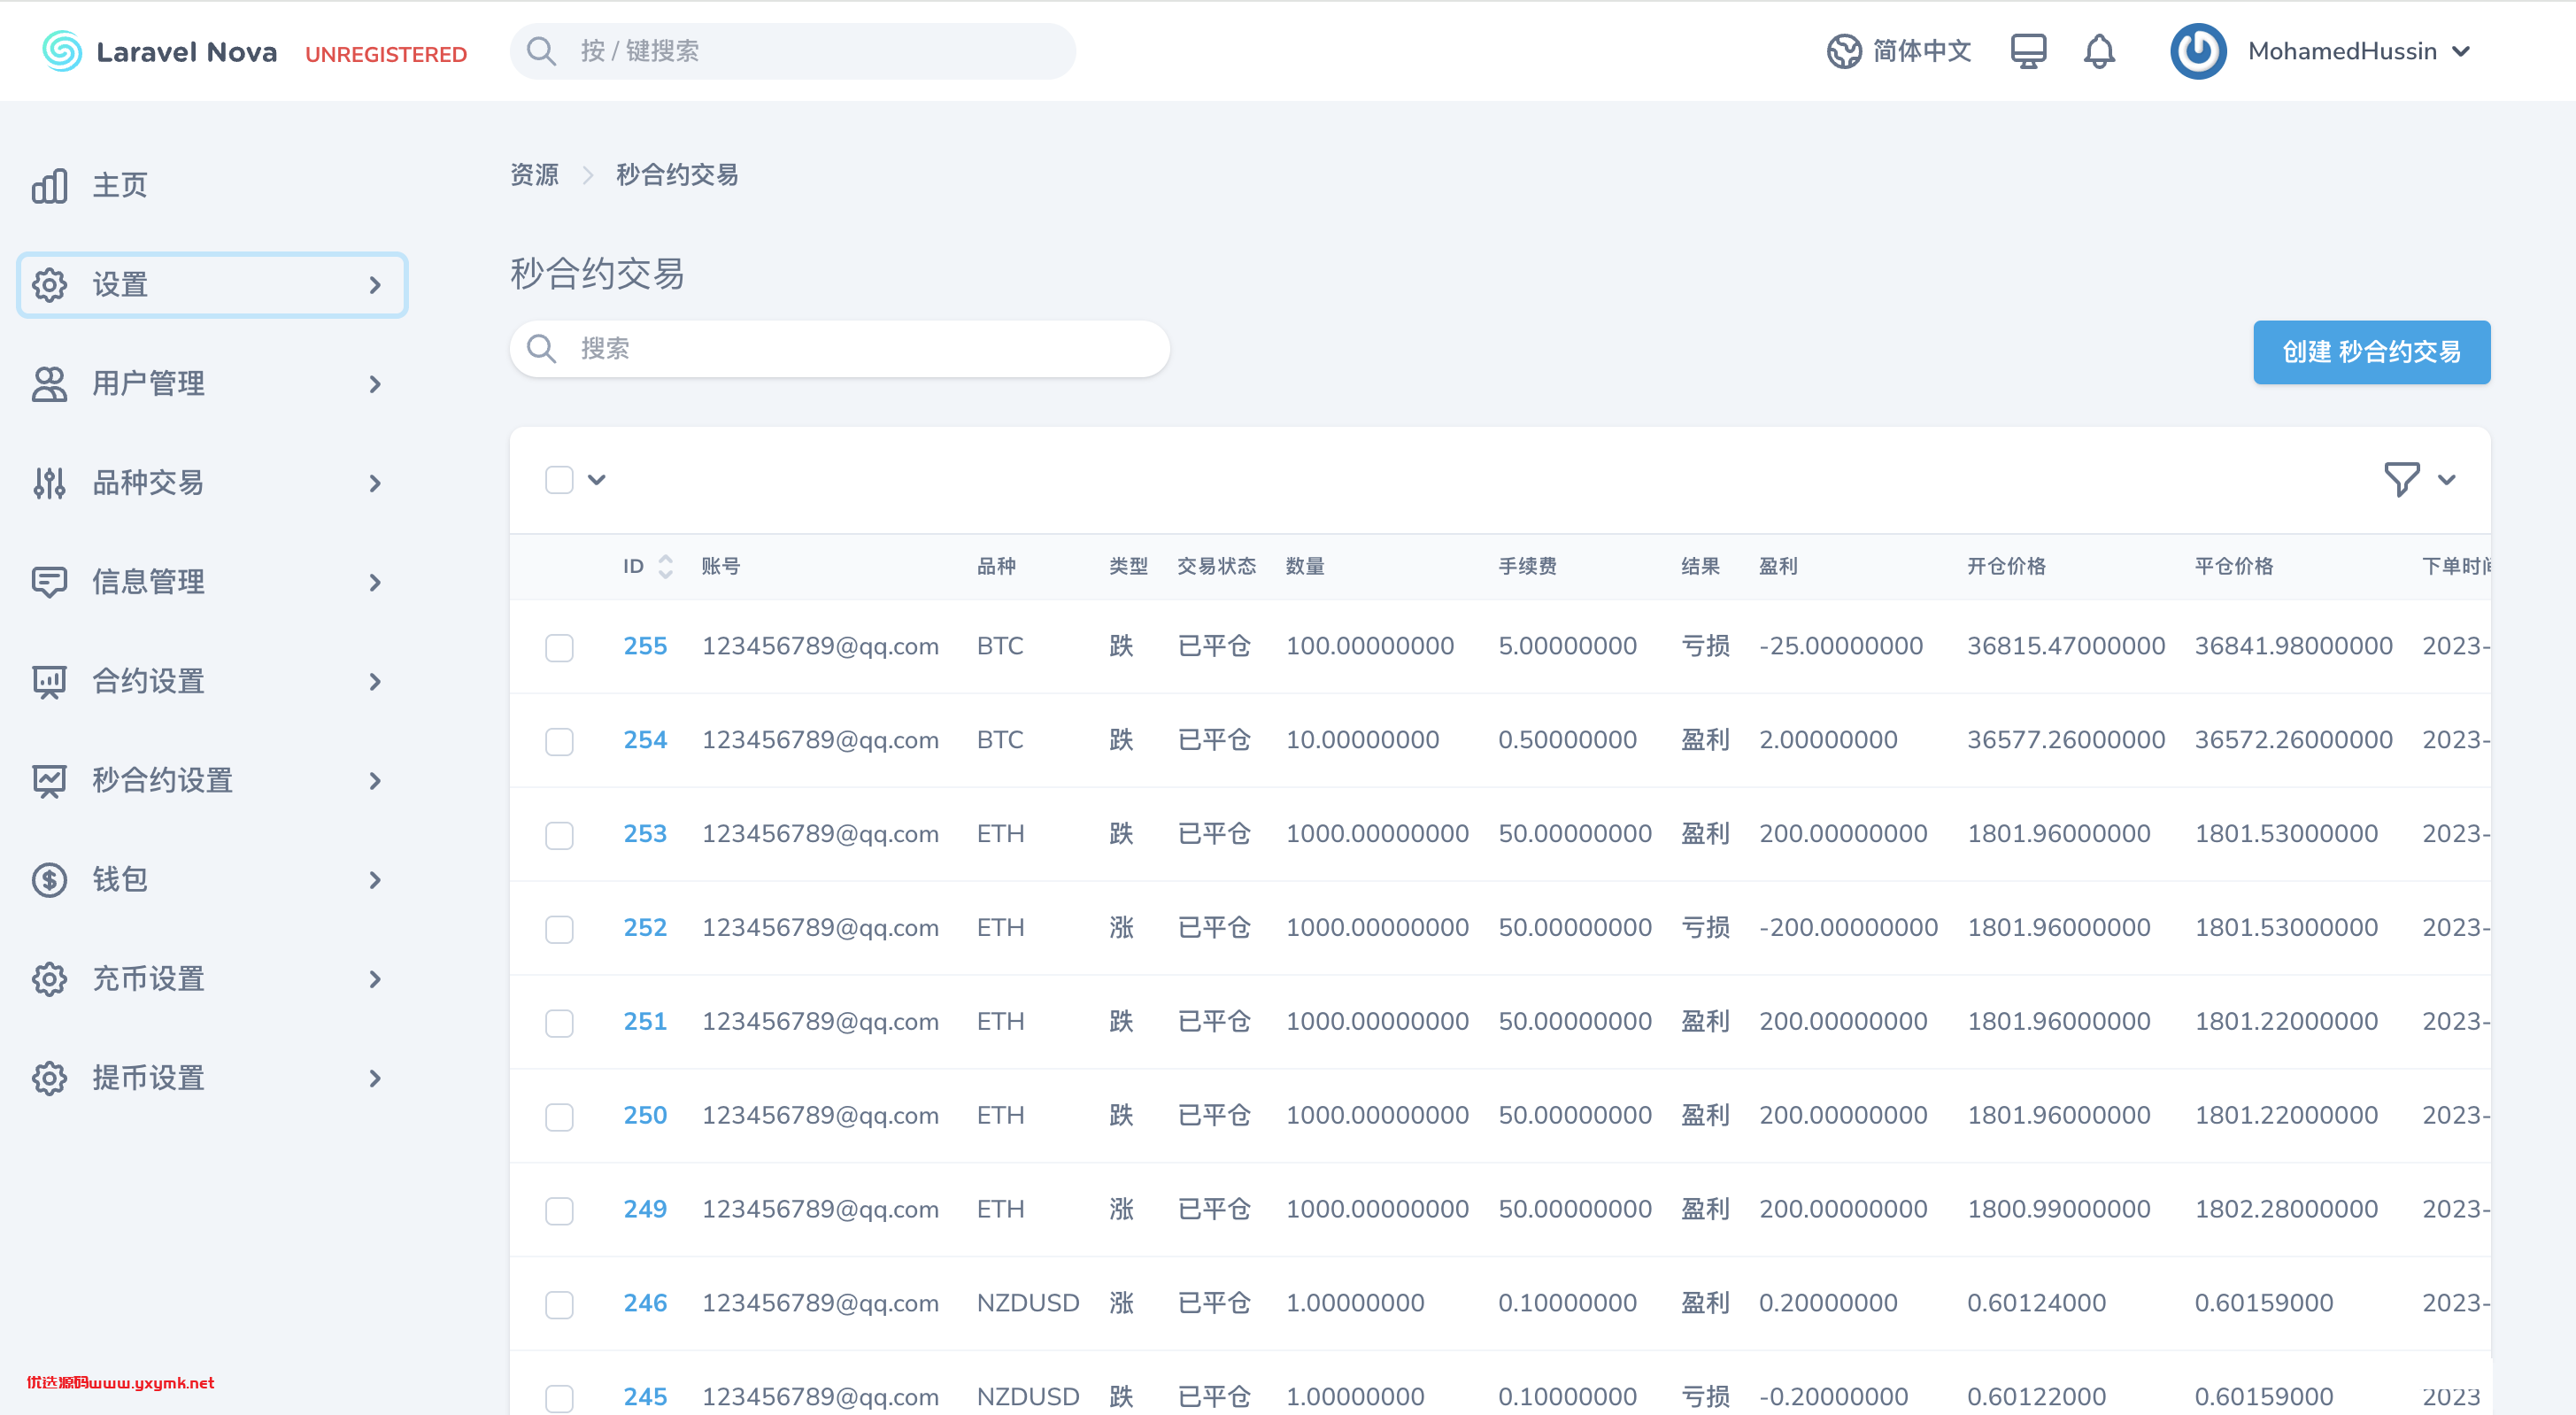
Task: Open record ID 255 link
Action: (x=645, y=646)
